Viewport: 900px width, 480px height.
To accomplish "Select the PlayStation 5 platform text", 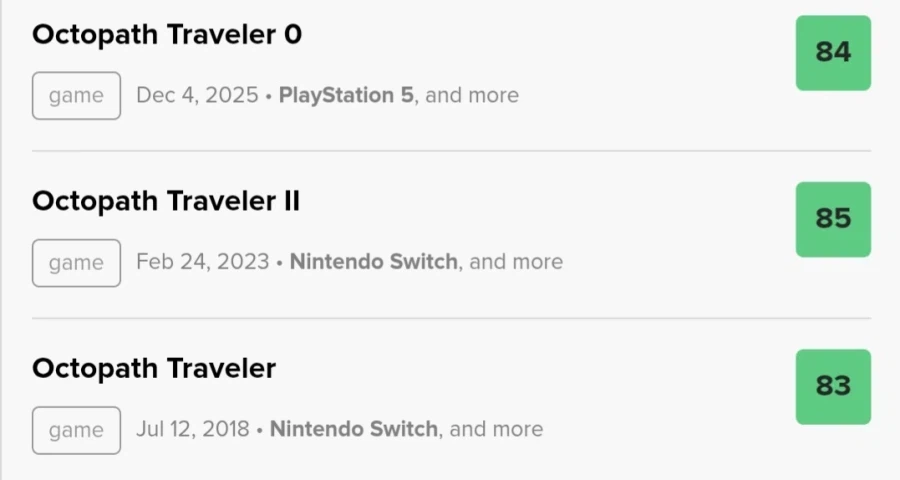I will click(346, 96).
